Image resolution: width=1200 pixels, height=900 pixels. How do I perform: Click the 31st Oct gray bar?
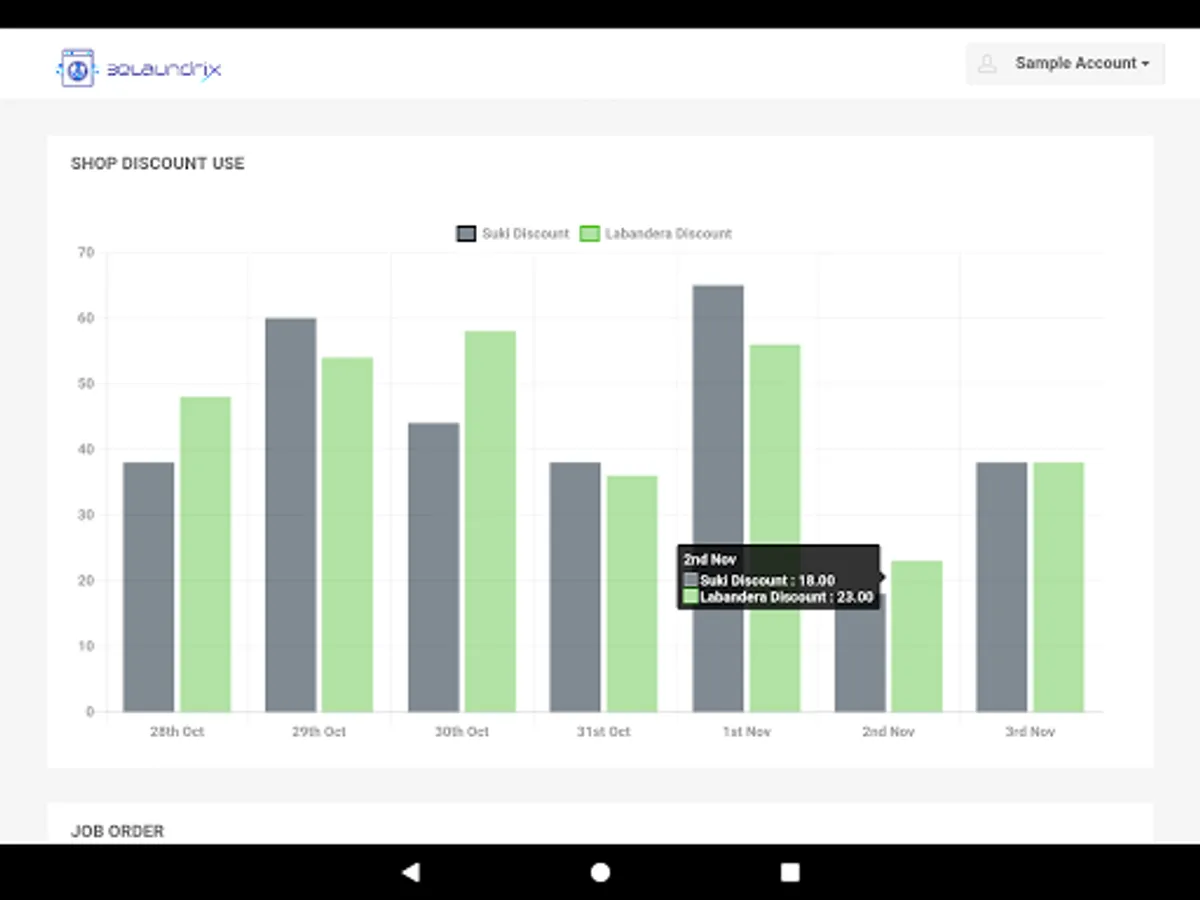pyautogui.click(x=575, y=587)
